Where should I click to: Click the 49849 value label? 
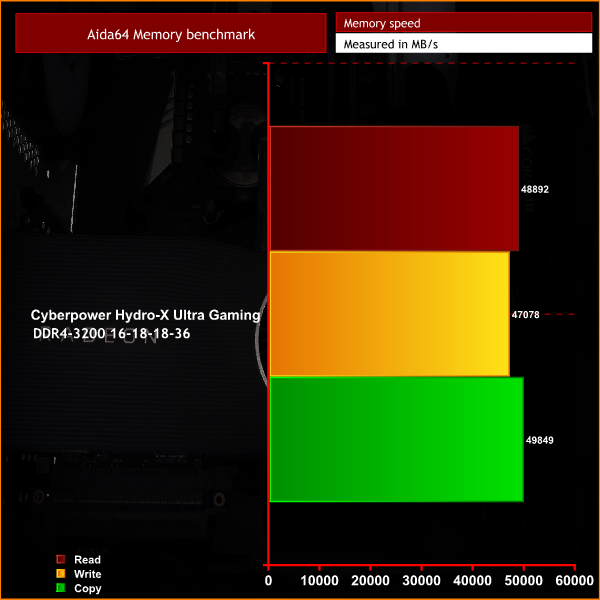539,439
